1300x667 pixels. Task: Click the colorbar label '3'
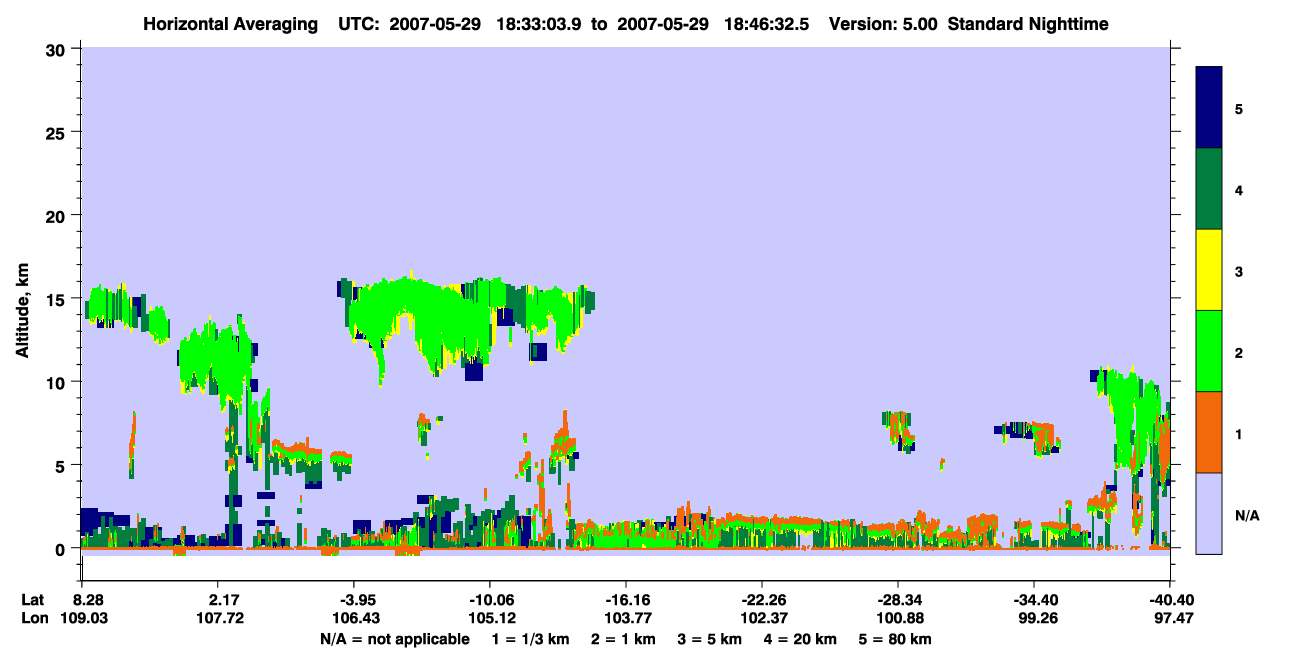tap(1239, 271)
